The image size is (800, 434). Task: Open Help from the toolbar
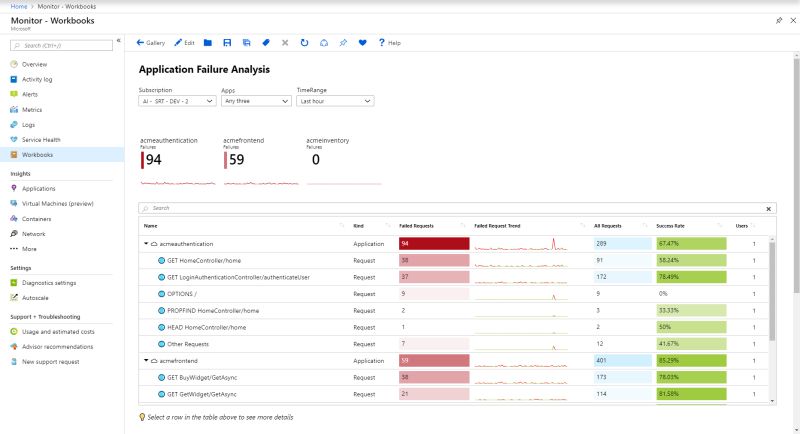(389, 43)
